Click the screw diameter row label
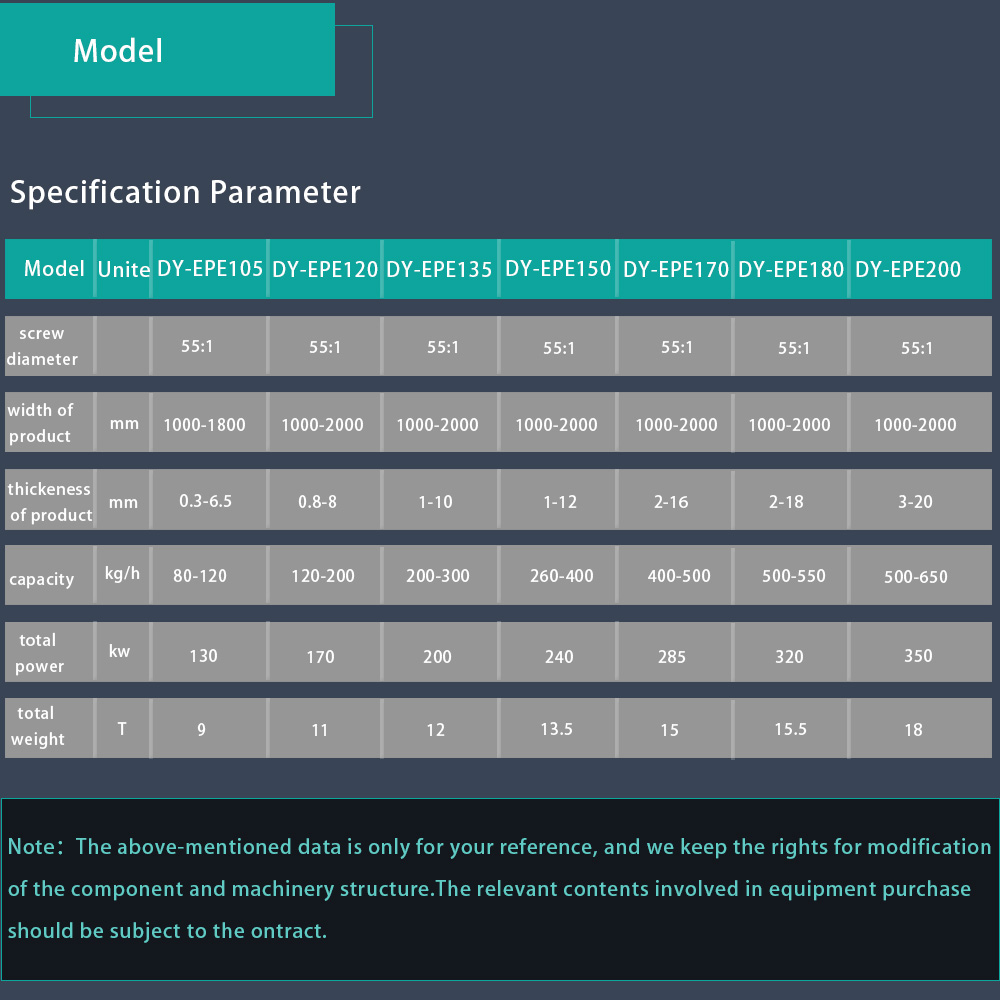This screenshot has height=1000, width=1000. (42, 346)
